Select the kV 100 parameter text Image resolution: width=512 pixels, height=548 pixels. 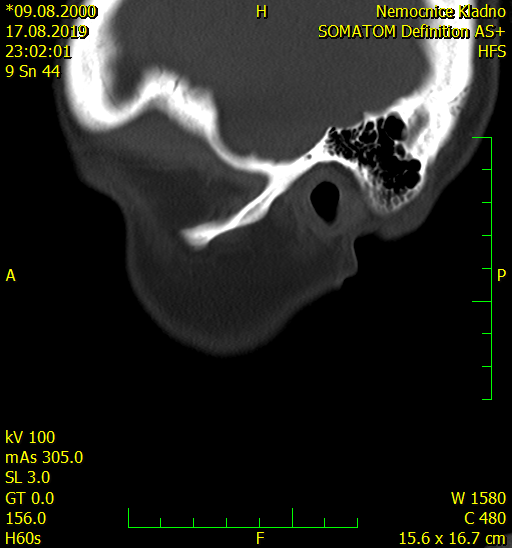point(30,437)
